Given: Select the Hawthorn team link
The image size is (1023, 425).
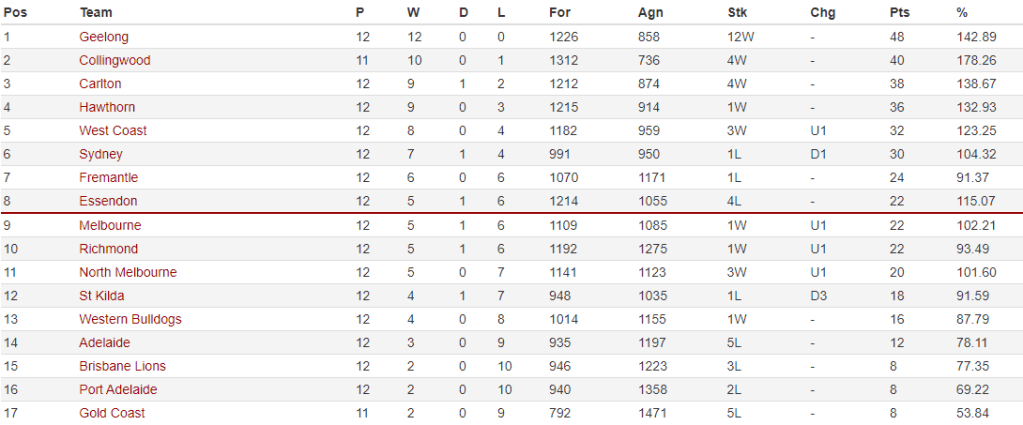Looking at the screenshot, I should click(x=107, y=107).
